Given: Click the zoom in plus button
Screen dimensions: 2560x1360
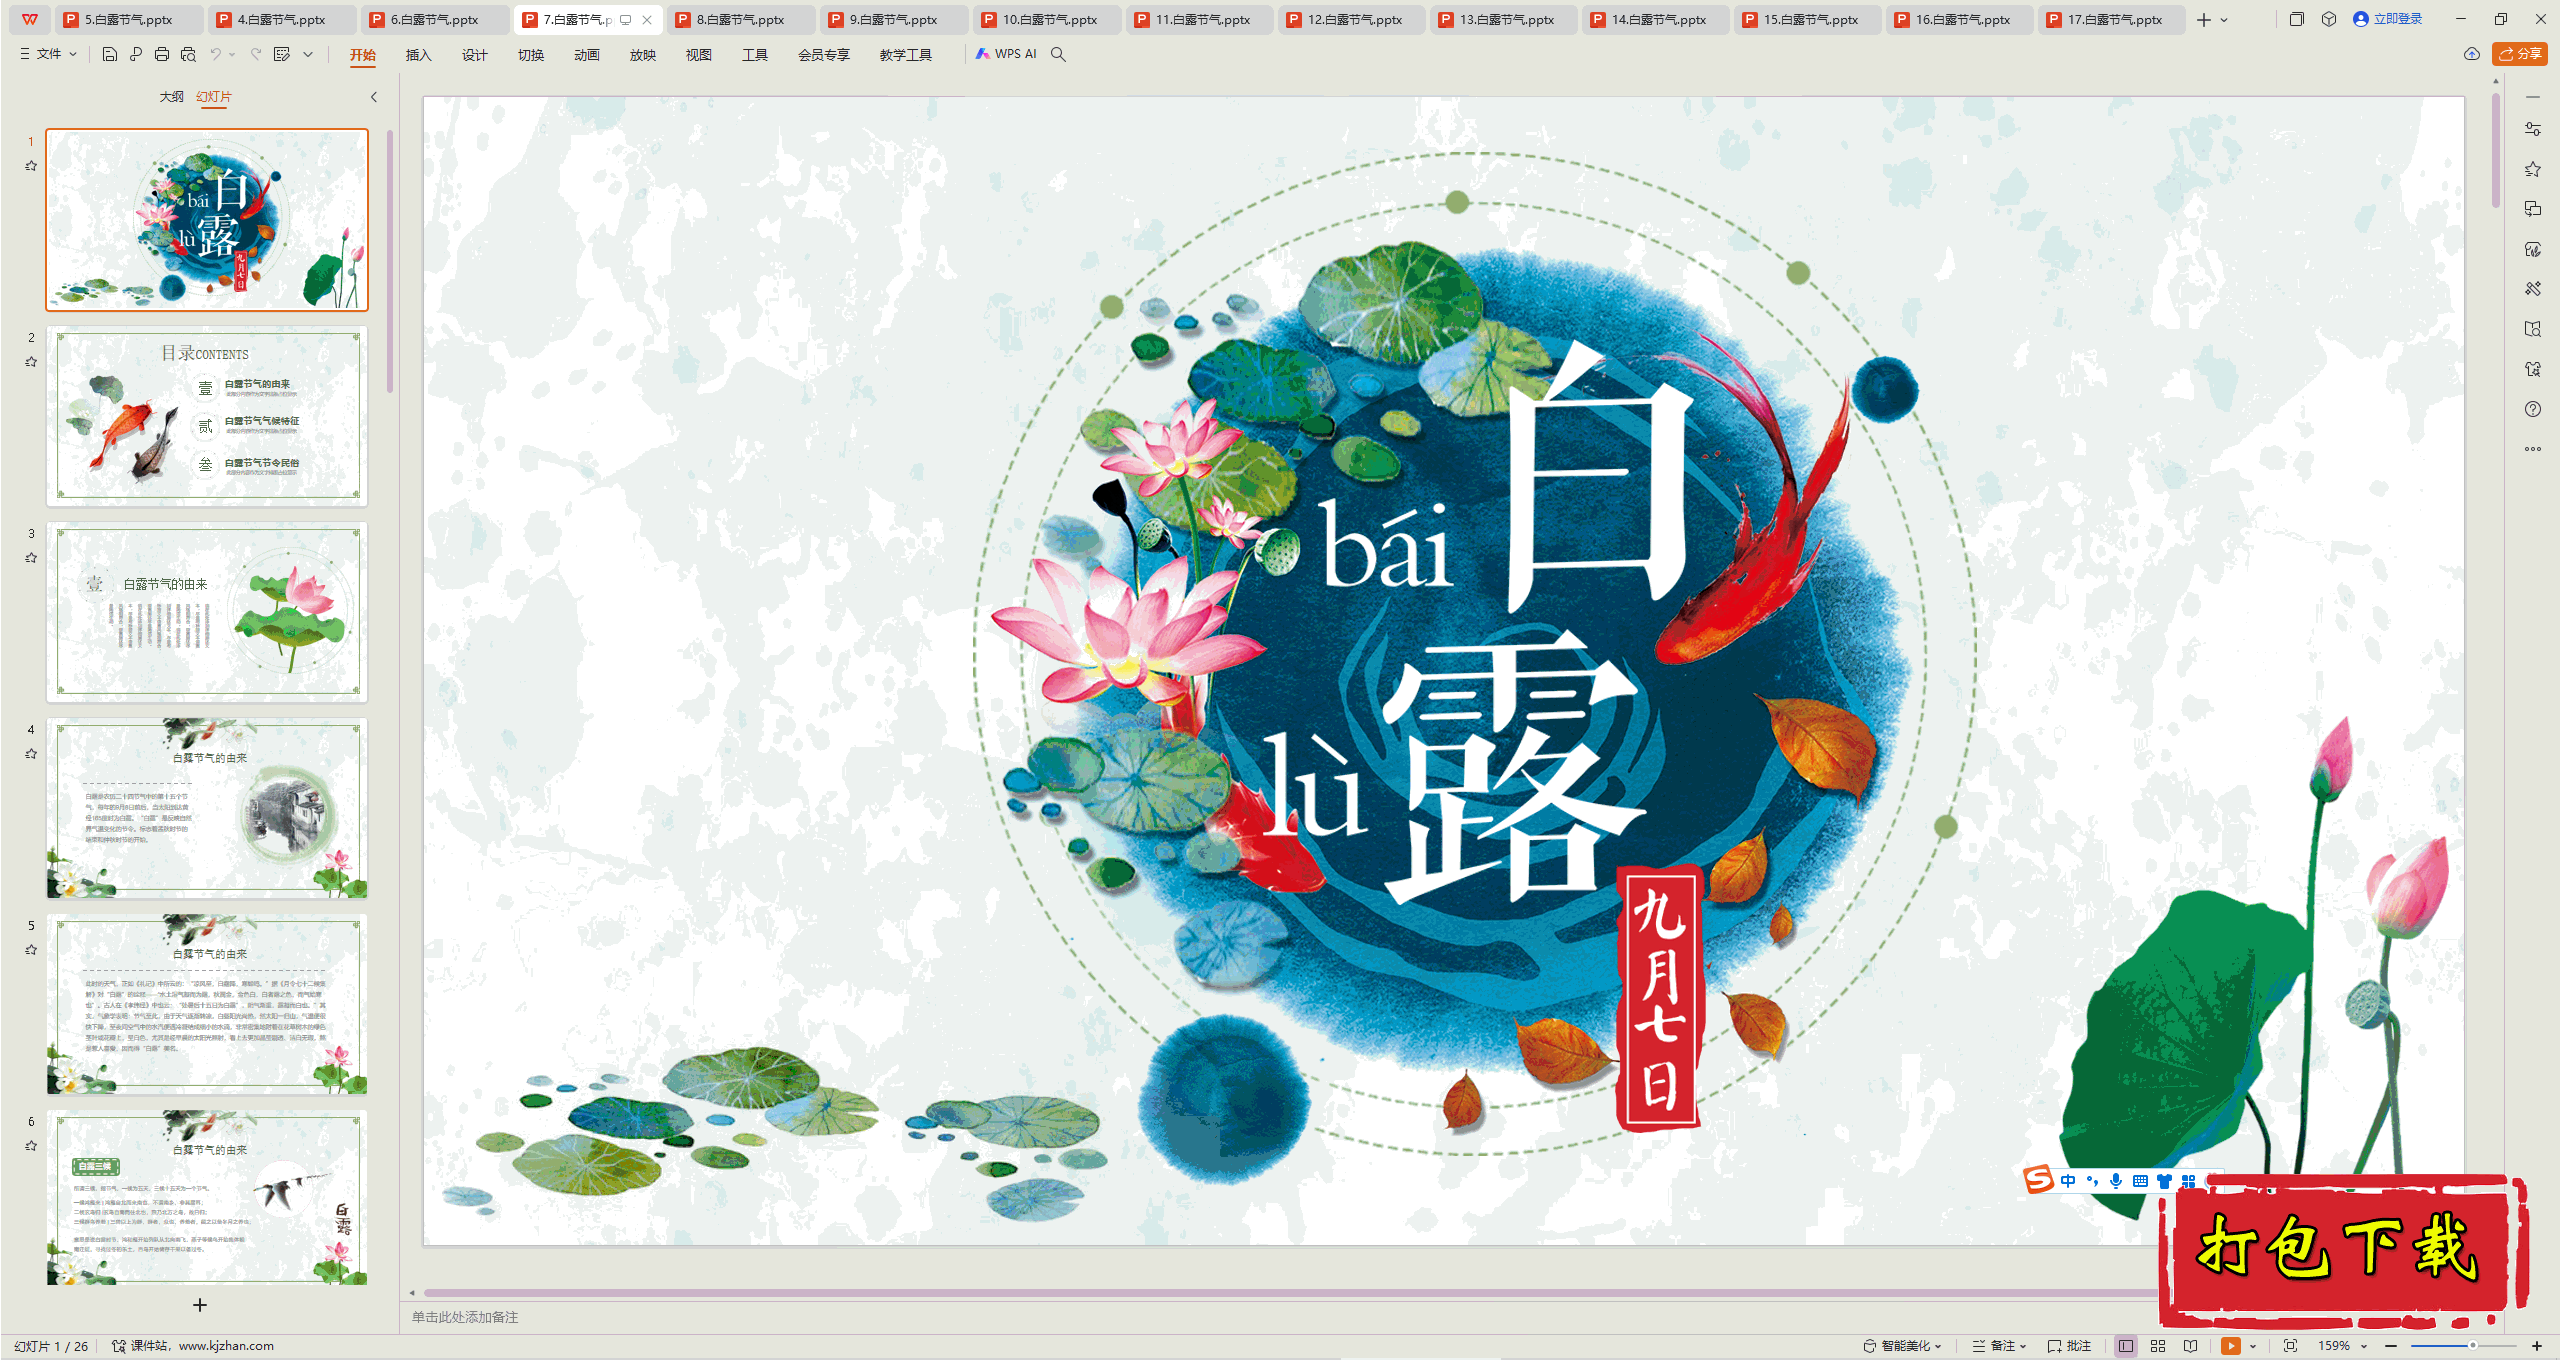Looking at the screenshot, I should 2537,1346.
